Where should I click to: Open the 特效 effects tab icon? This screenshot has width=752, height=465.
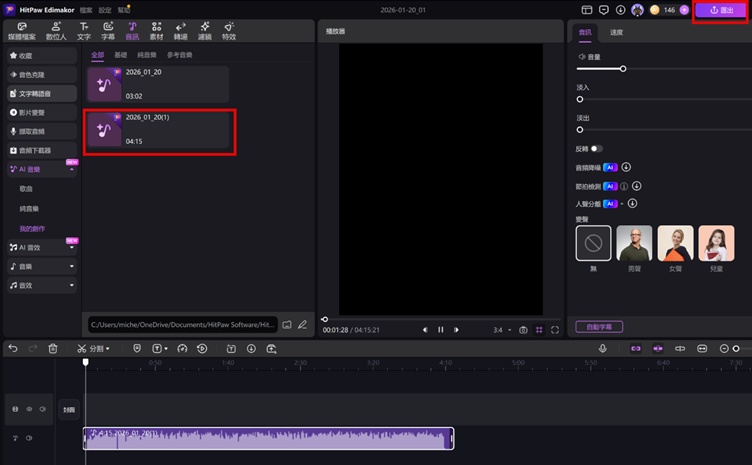point(229,30)
